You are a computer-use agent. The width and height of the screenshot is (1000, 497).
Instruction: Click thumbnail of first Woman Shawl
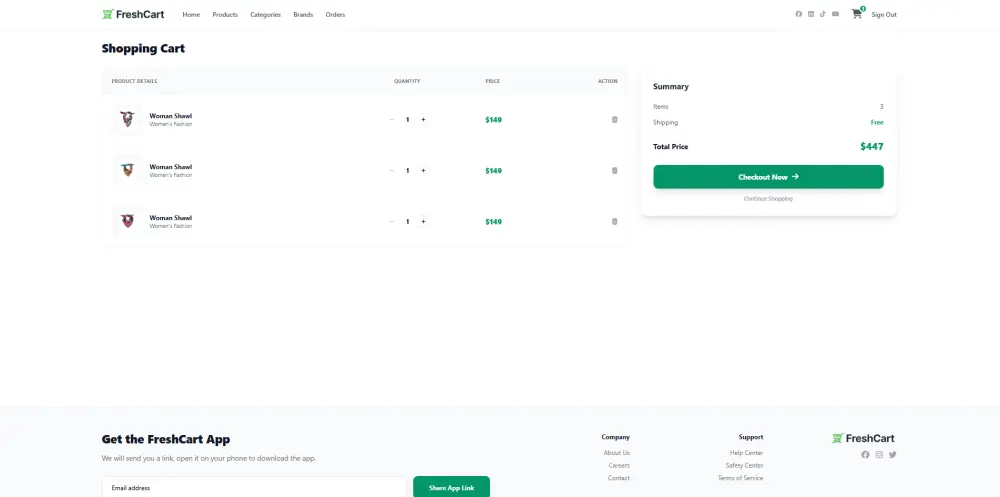128,119
